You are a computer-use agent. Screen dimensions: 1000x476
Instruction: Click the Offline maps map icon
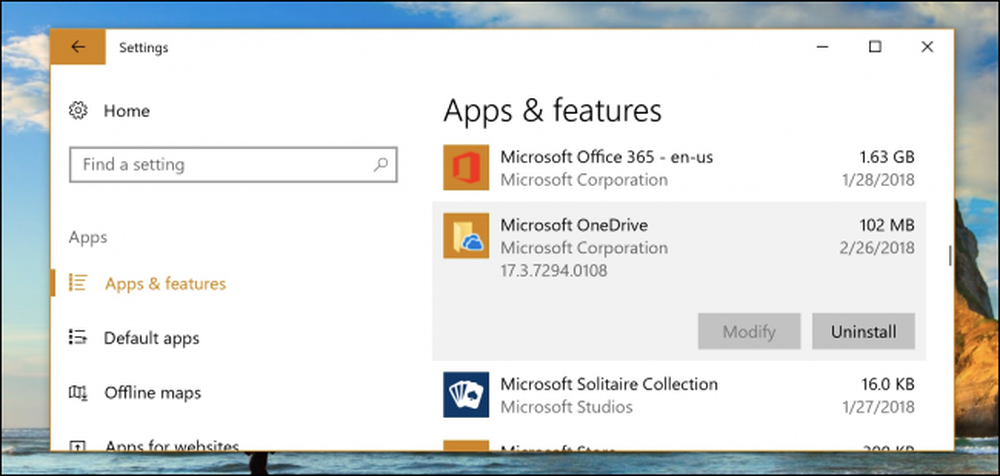click(x=77, y=392)
